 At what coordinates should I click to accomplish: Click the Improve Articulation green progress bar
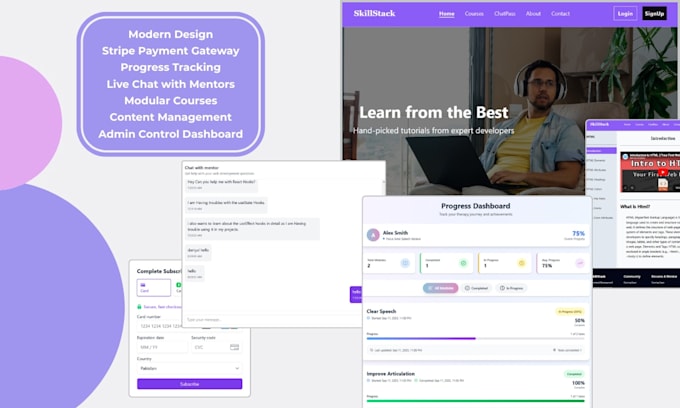(475, 401)
